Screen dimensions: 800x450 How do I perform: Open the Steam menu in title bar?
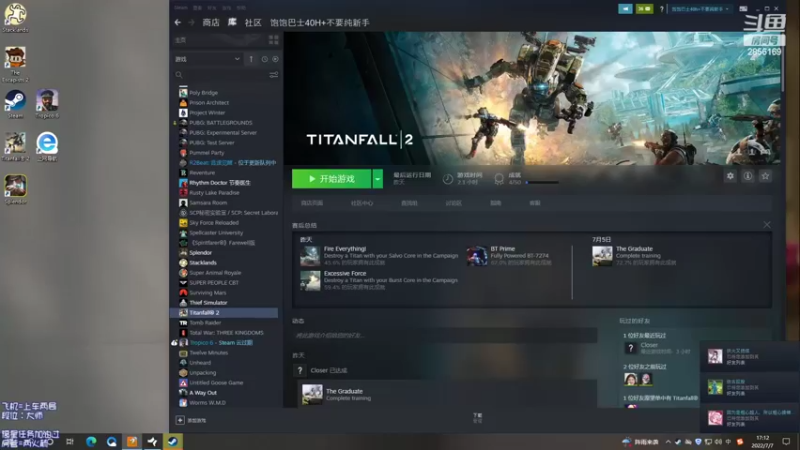pos(181,8)
